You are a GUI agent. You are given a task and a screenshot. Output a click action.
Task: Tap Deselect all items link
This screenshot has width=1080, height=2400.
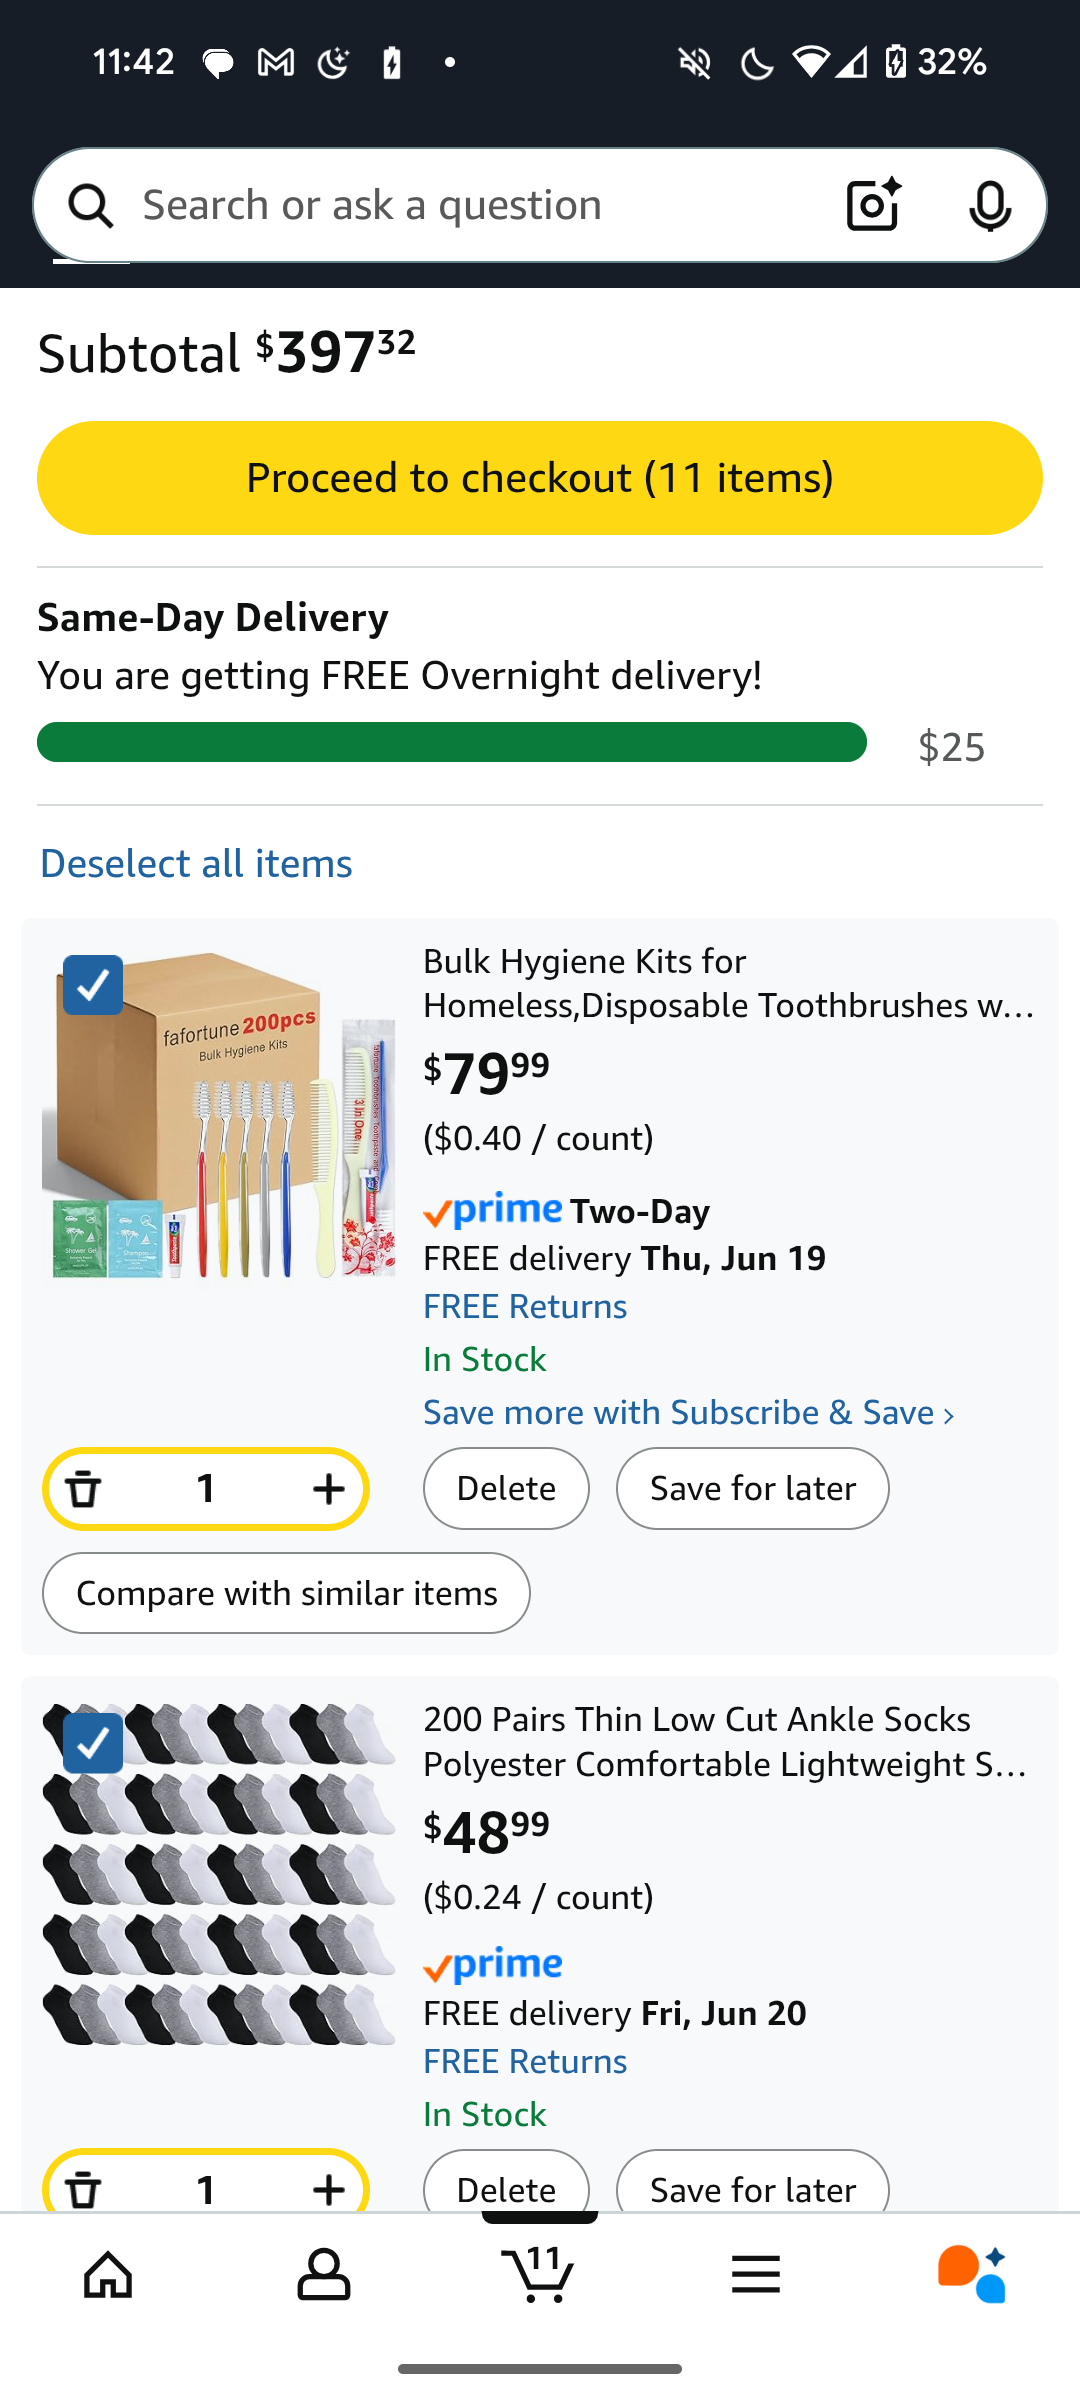(x=196, y=863)
